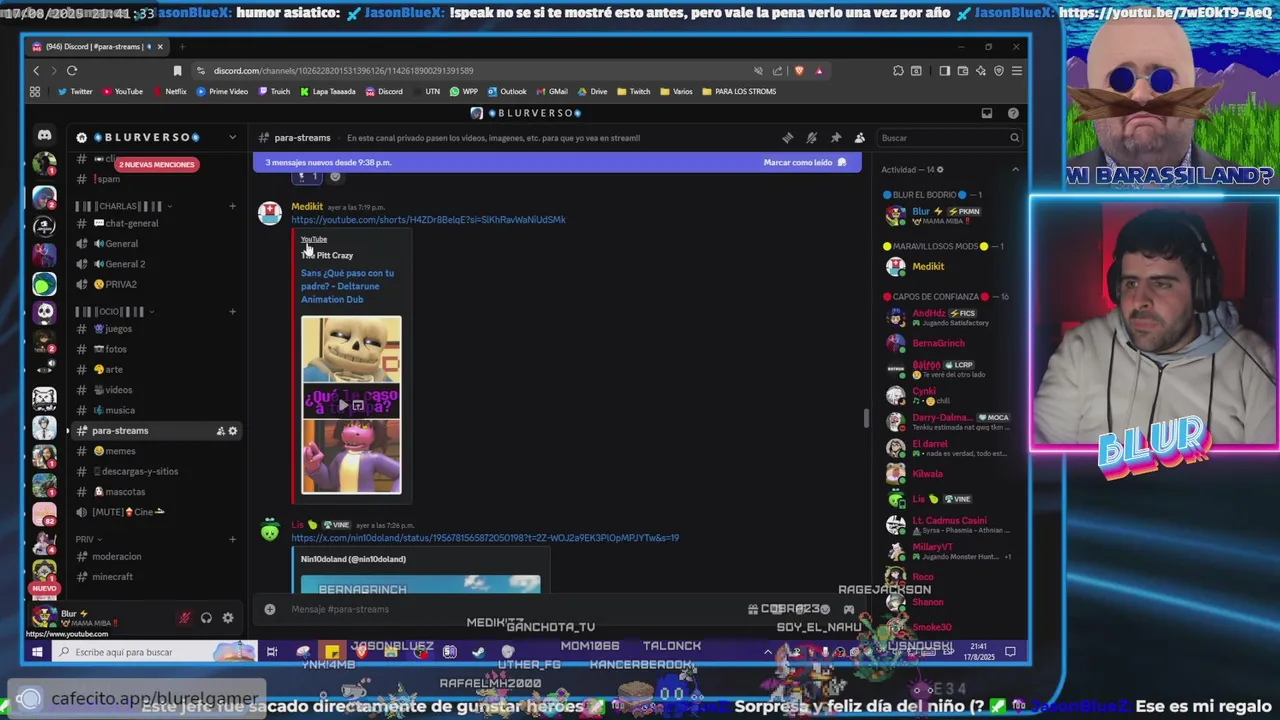The height and width of the screenshot is (720, 1280).
Task: Edit para-streams channel settings gear
Action: 233,431
